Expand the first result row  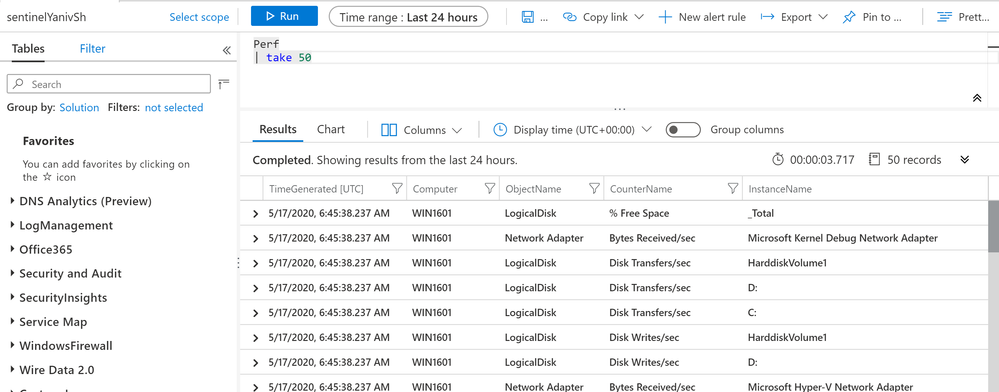pos(255,214)
